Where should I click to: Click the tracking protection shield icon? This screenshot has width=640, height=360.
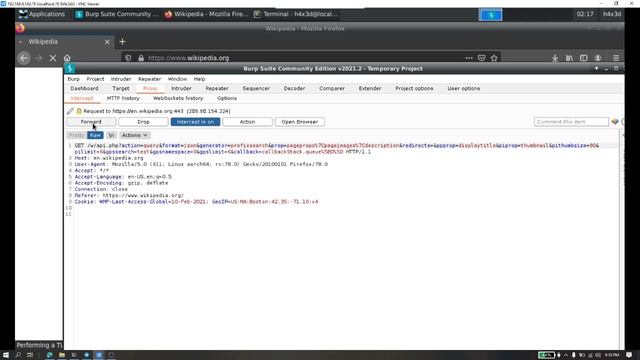128,58
